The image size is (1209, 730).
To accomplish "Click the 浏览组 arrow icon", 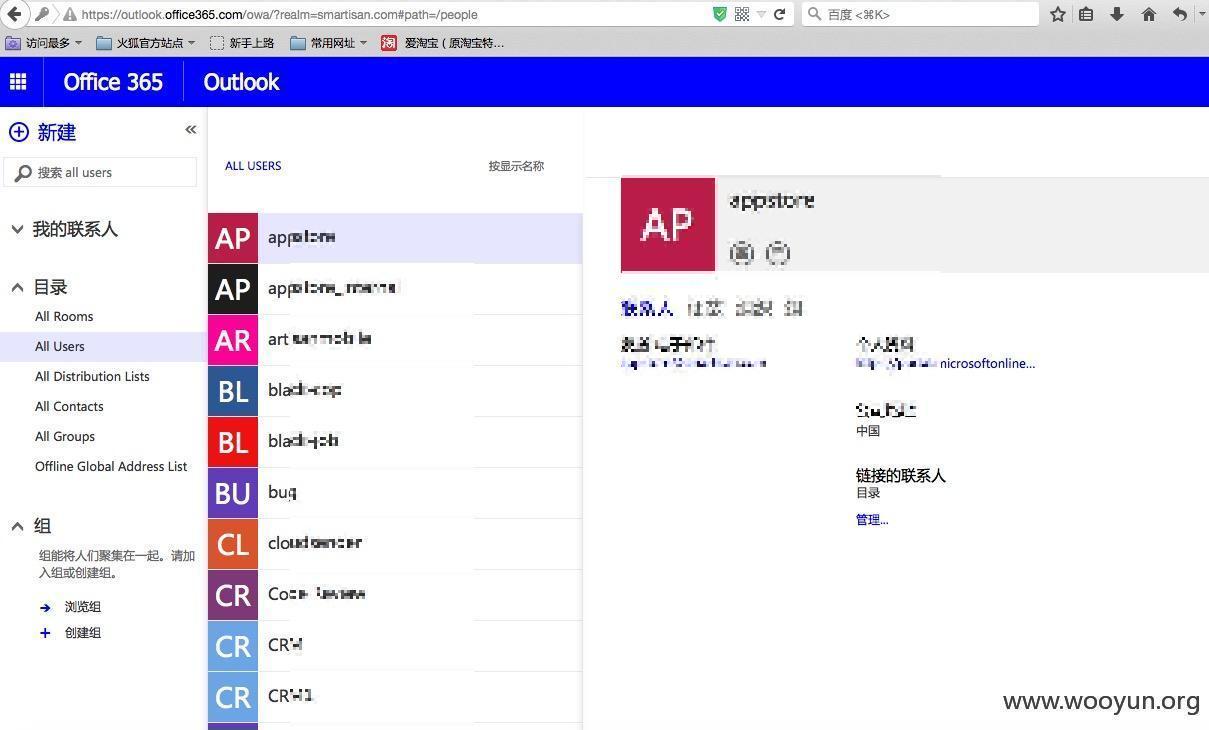I will click(x=45, y=607).
